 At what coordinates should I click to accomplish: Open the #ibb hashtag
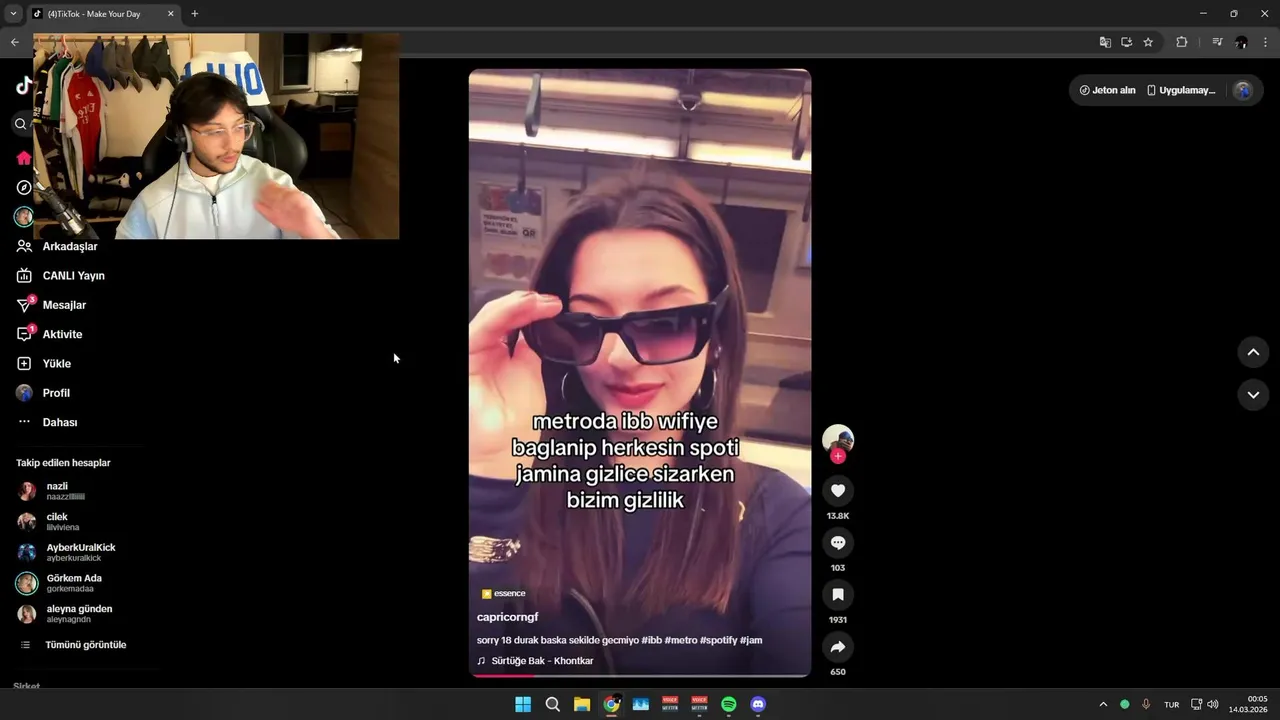click(651, 640)
